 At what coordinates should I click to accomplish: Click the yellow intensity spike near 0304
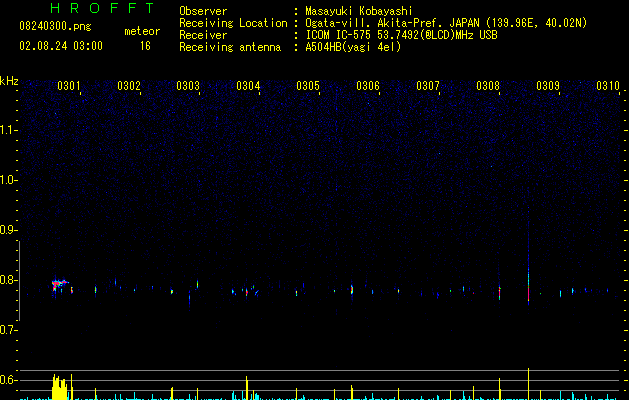(247, 388)
